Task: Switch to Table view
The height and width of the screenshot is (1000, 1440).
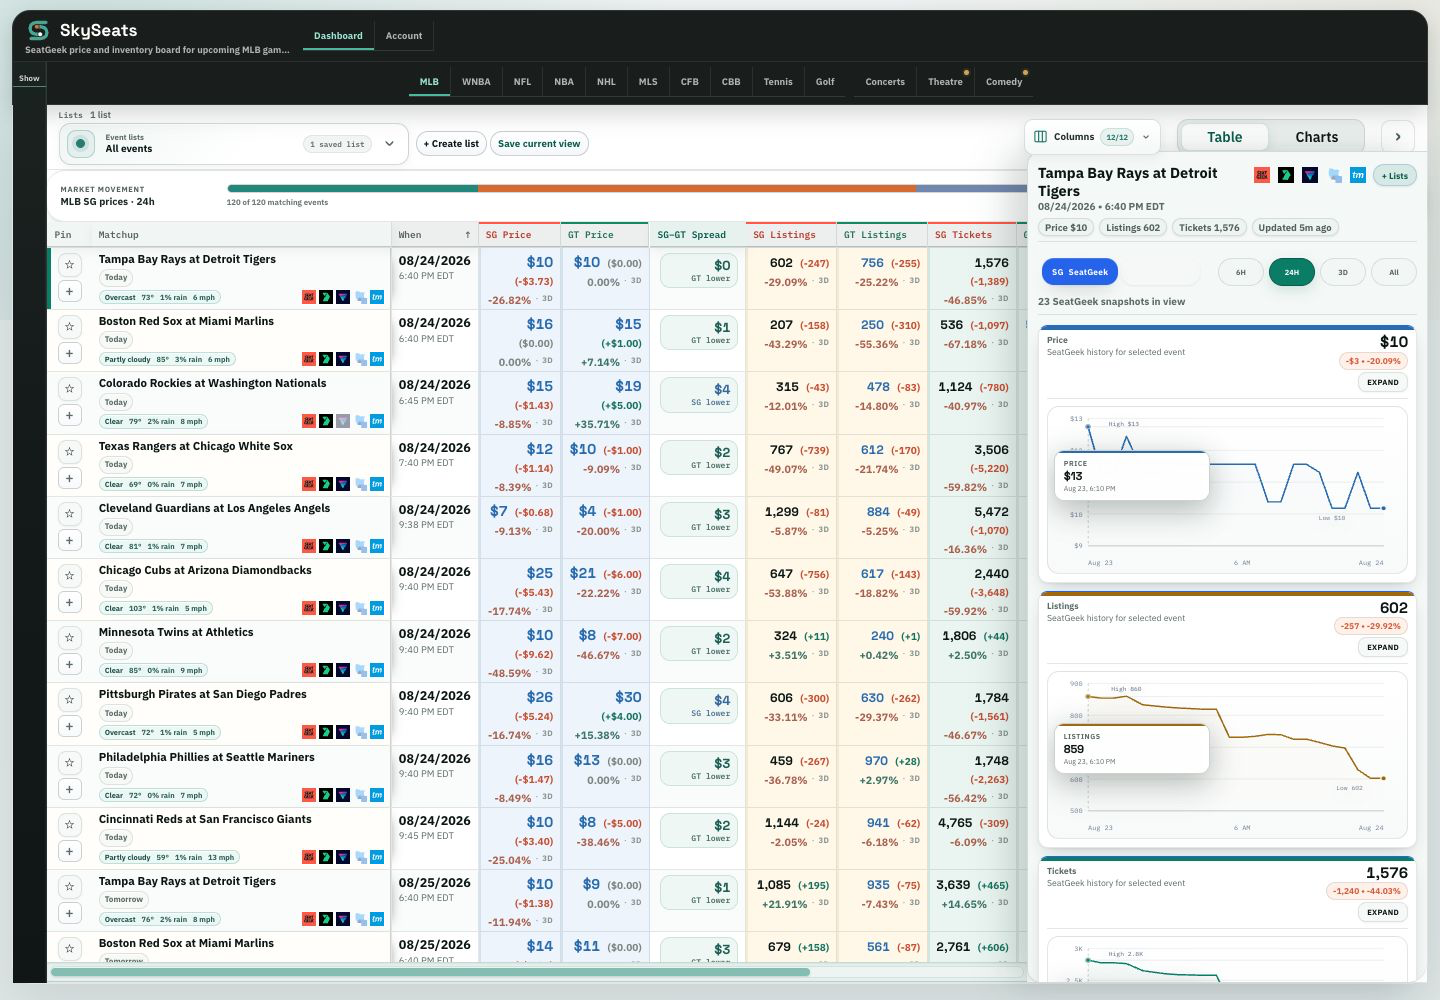Action: 1224,137
